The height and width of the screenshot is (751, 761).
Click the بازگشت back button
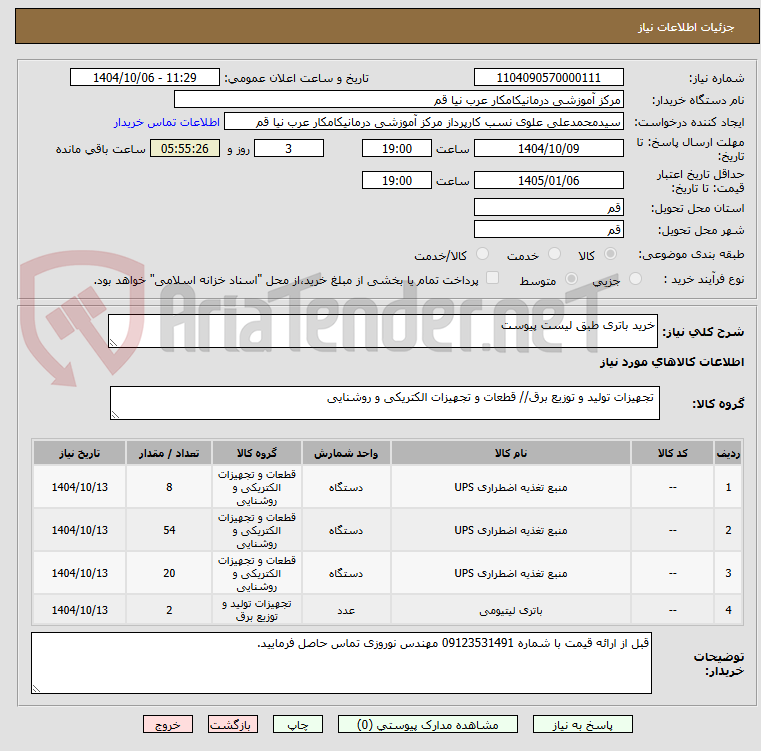(232, 724)
